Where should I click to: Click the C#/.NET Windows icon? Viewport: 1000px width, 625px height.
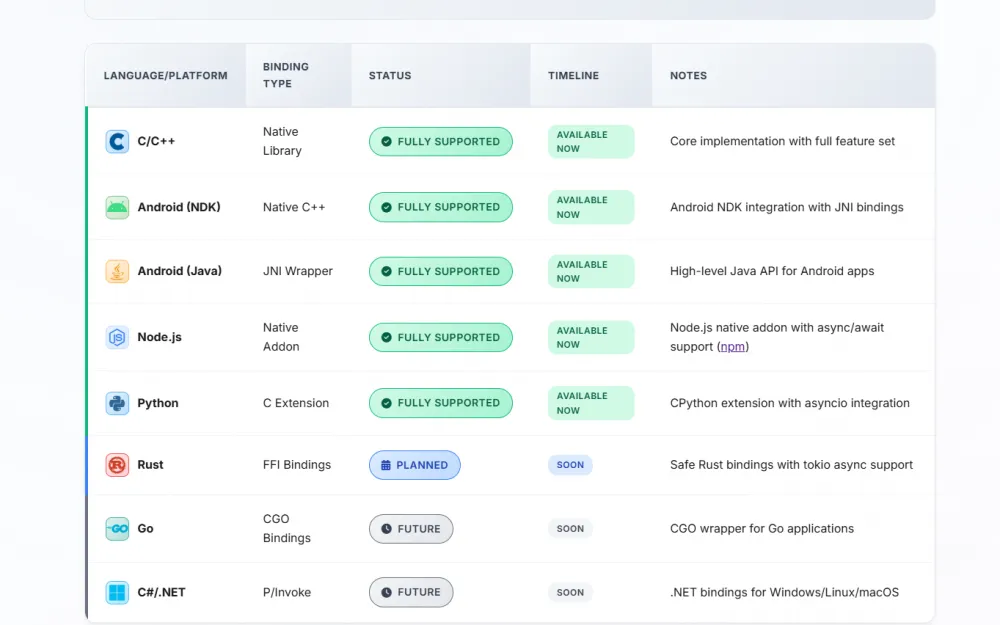(117, 592)
